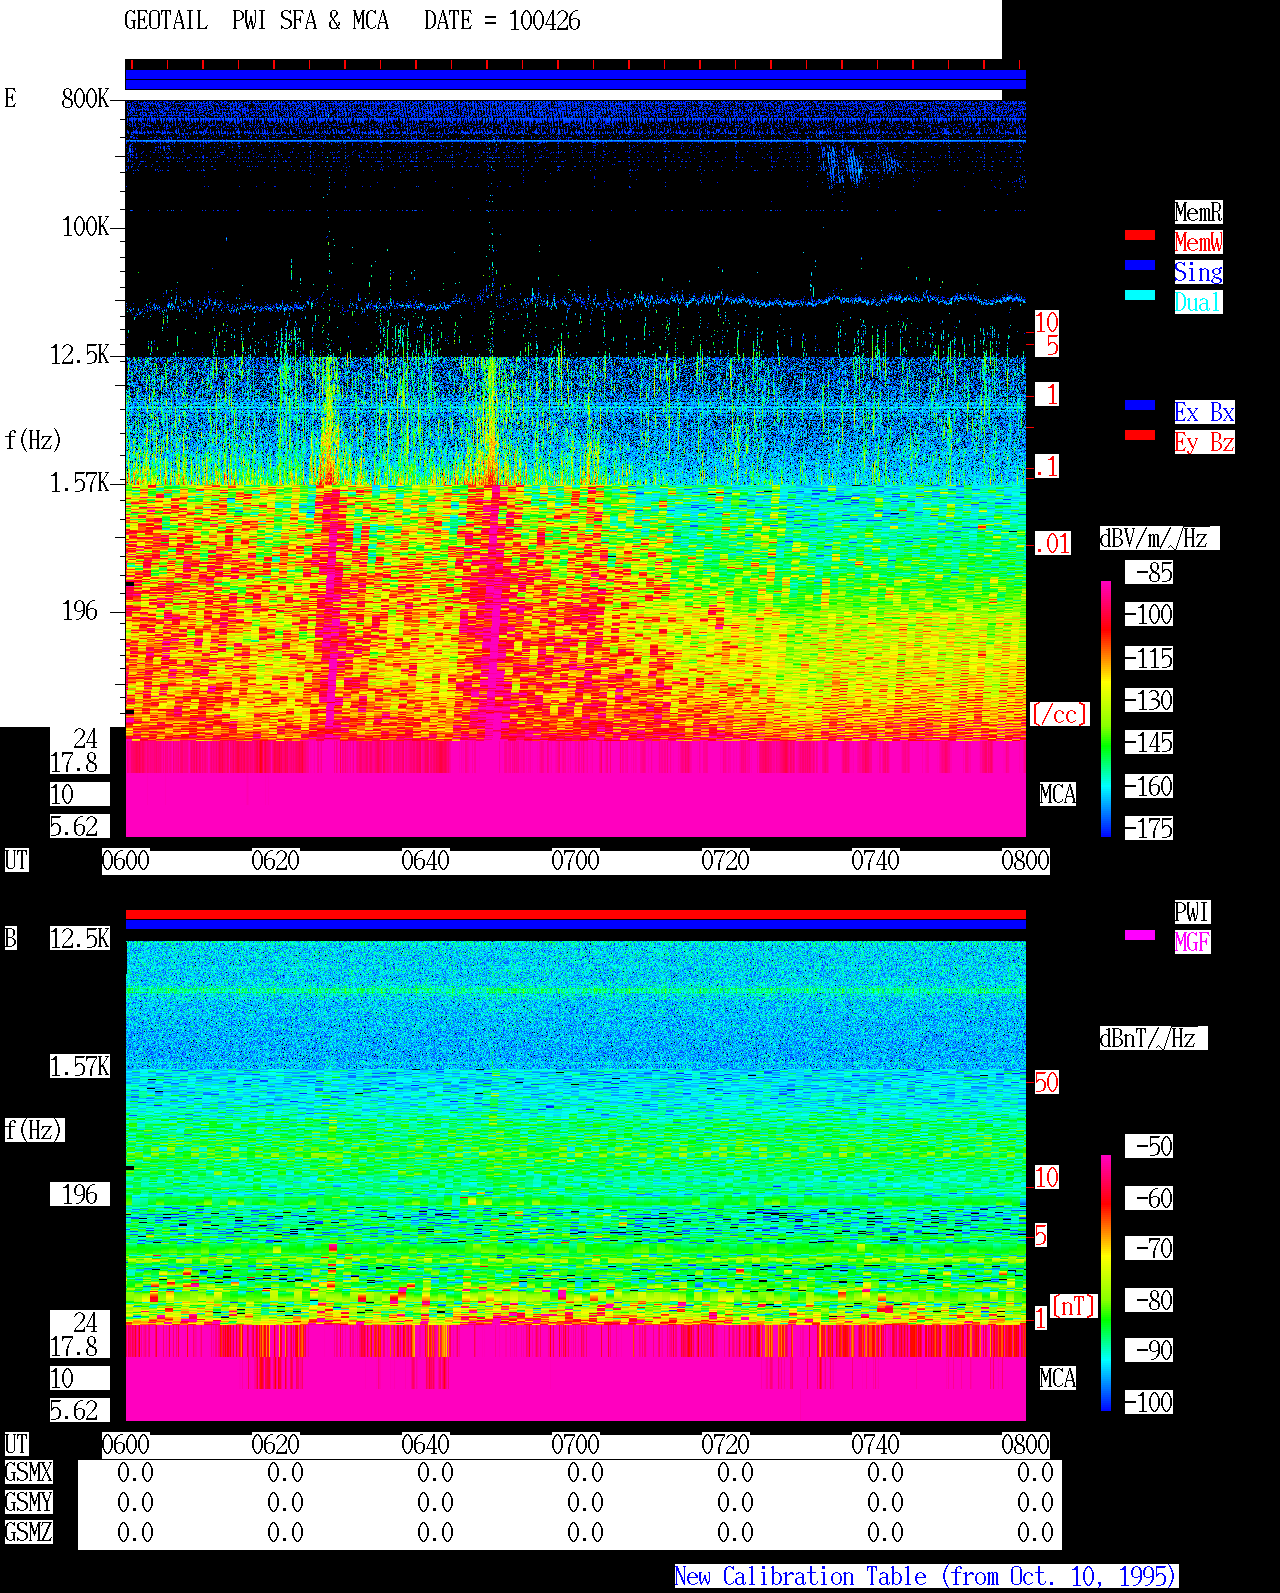This screenshot has width=1280, height=1593.
Task: Click the blue Sing legend swatch
Action: [x=1140, y=265]
